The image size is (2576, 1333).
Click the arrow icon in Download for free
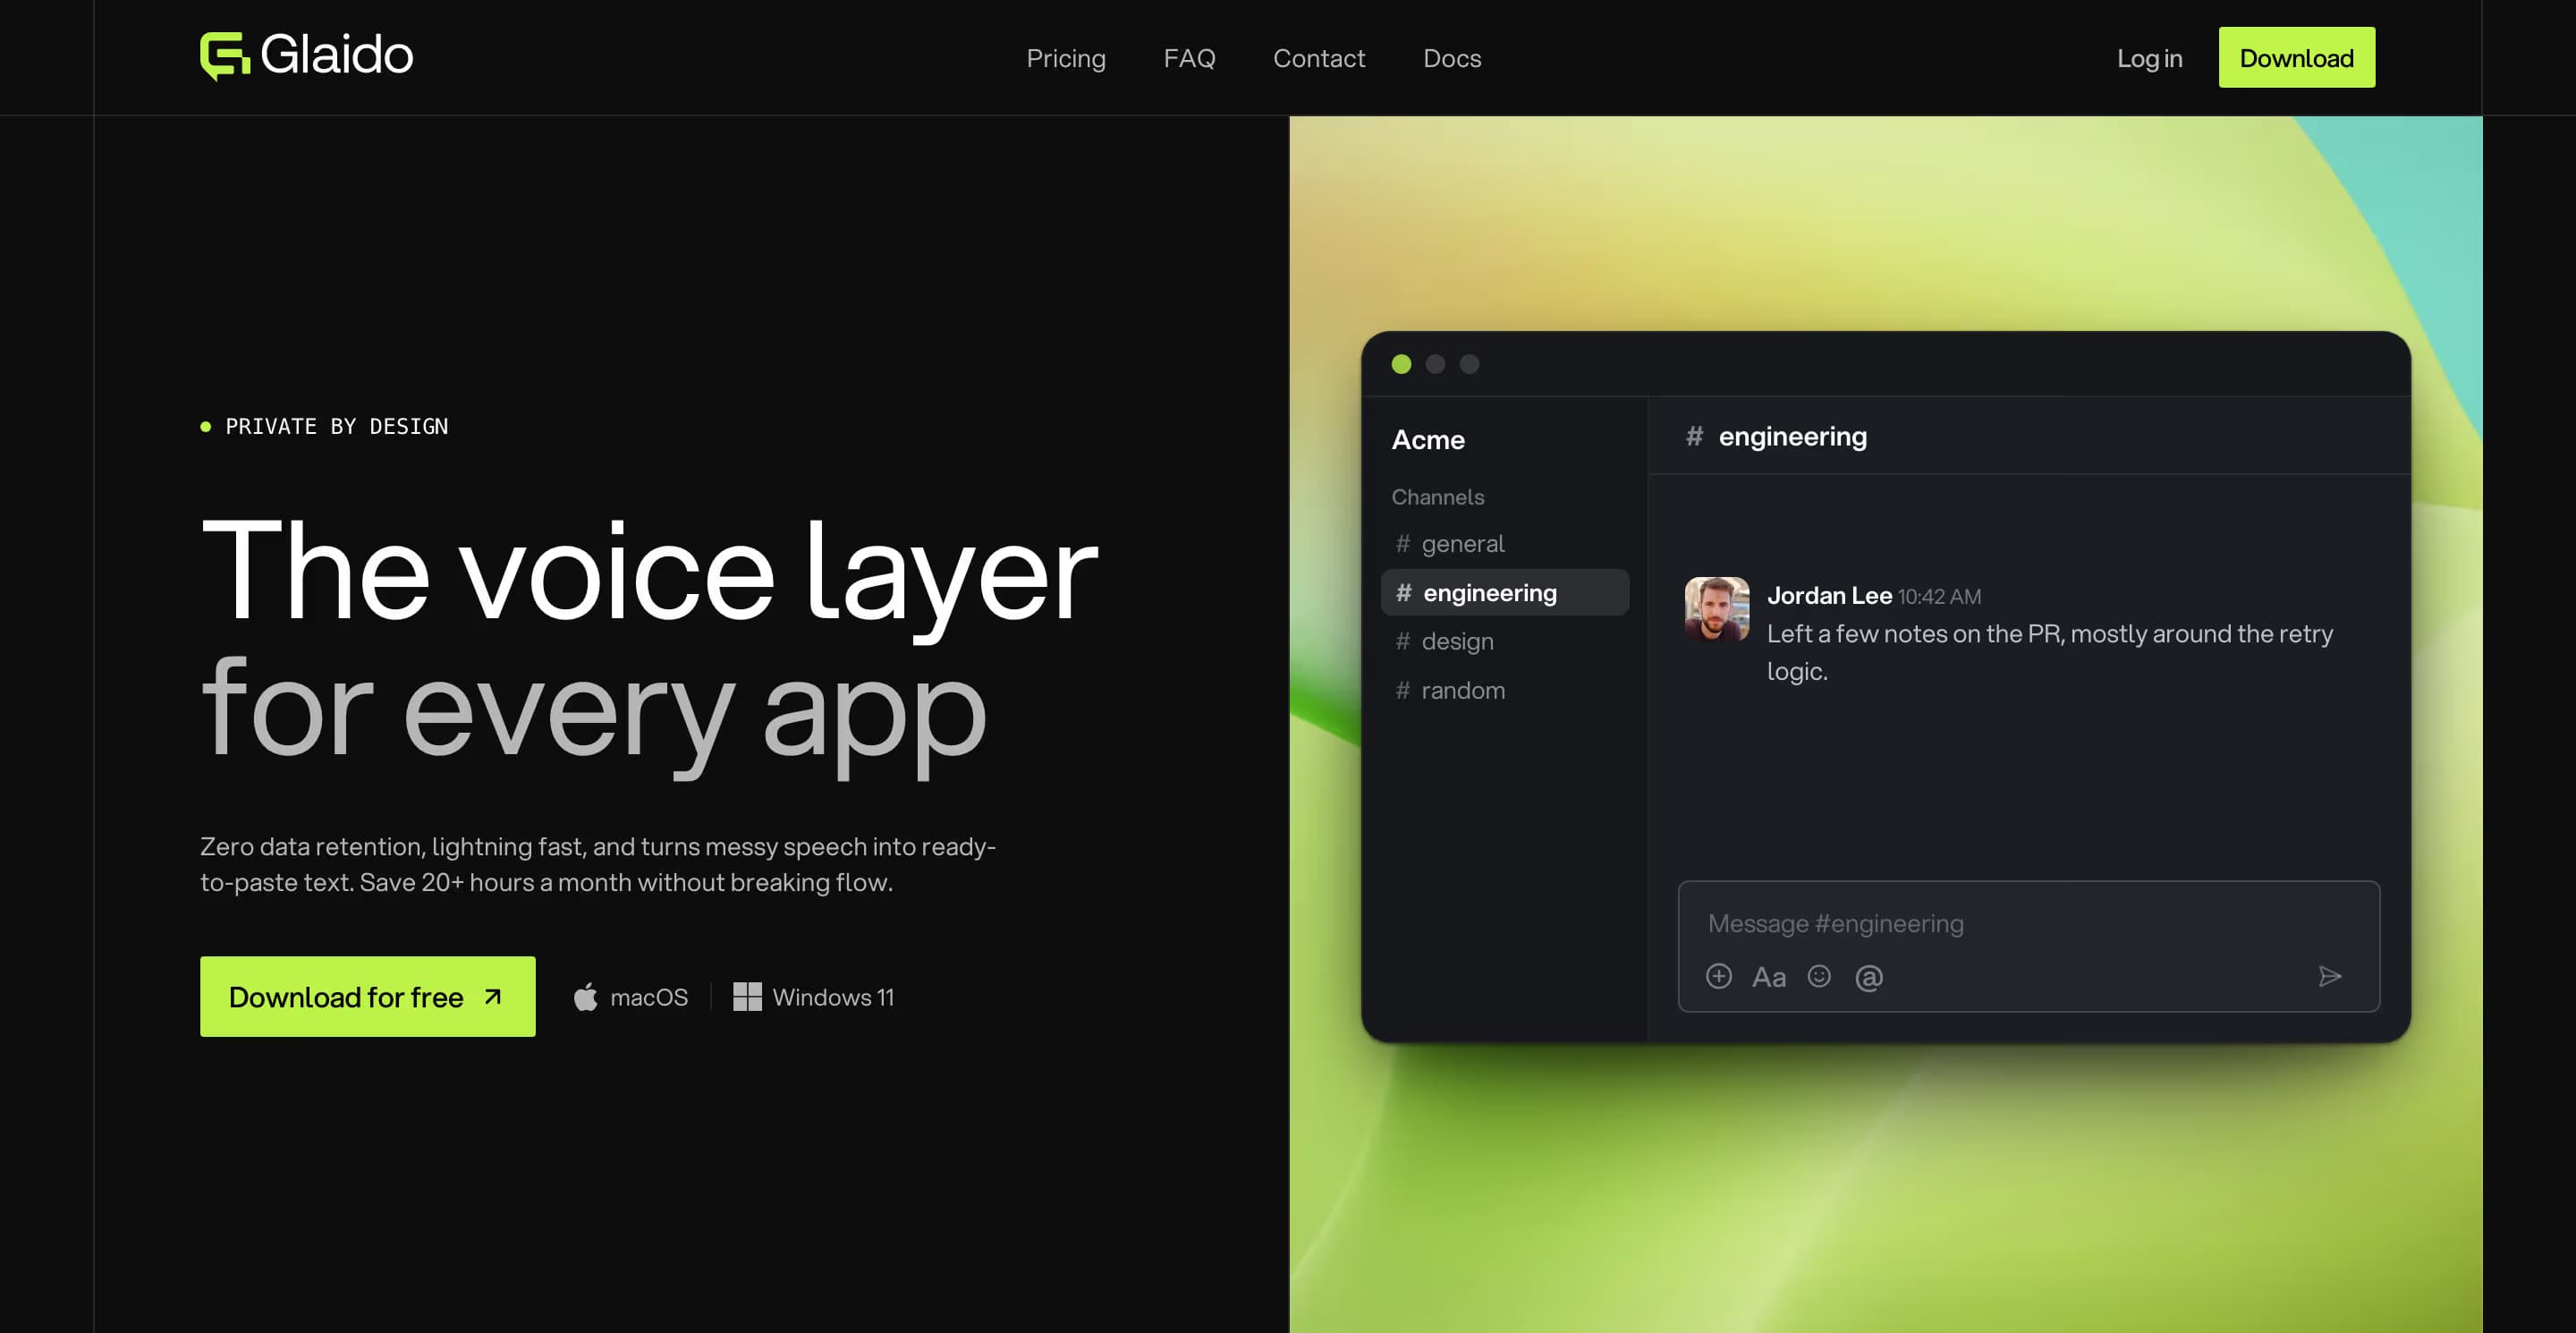pos(492,996)
